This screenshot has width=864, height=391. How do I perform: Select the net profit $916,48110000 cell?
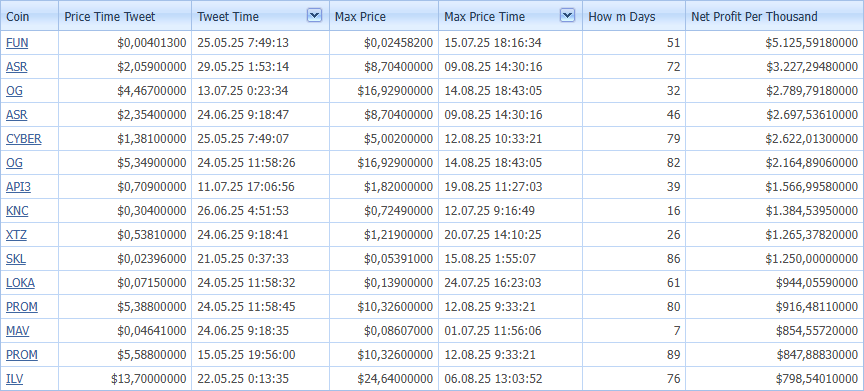coord(775,307)
